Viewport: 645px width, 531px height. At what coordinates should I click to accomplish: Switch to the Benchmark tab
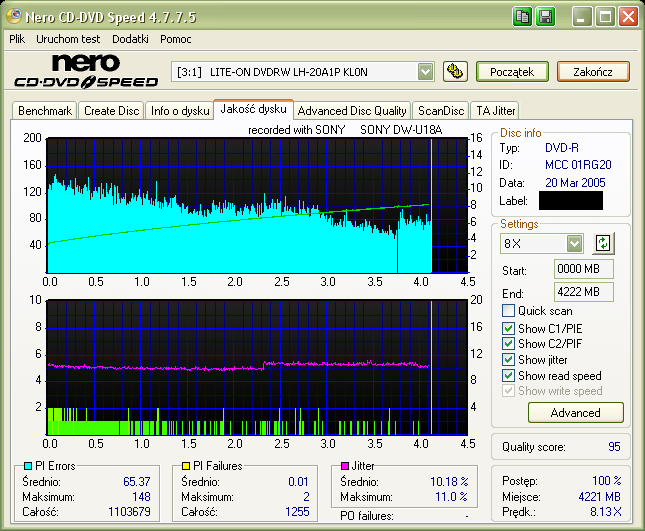tap(45, 111)
